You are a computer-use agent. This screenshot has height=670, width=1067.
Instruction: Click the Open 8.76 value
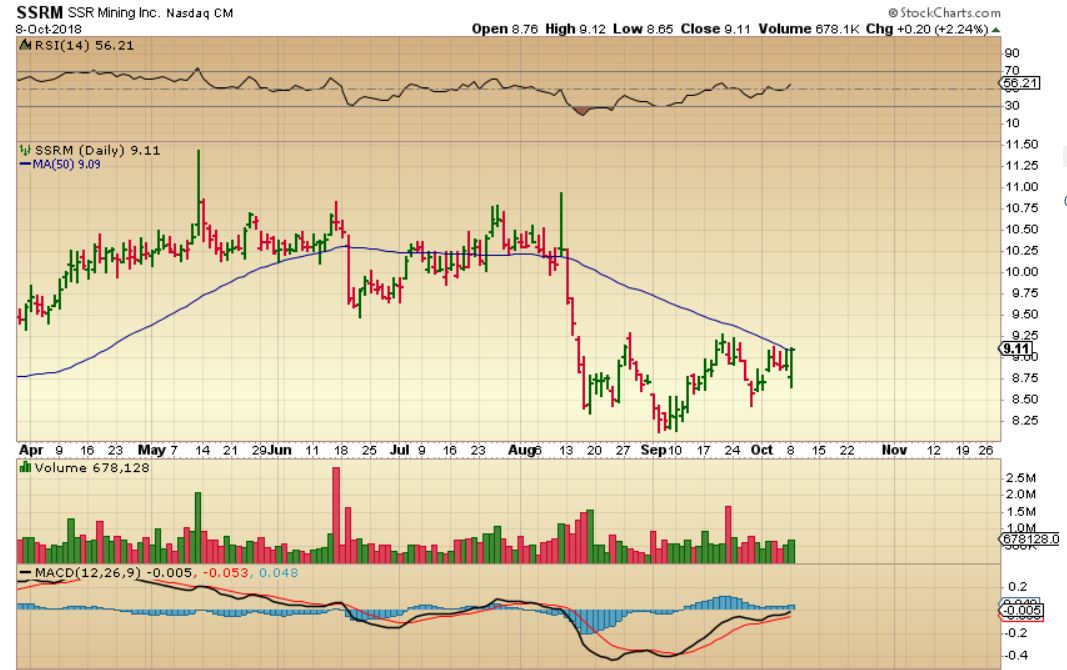pyautogui.click(x=505, y=29)
